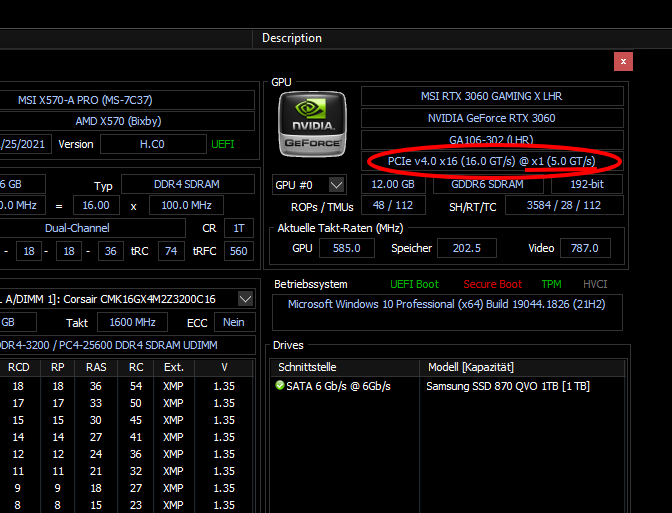Click the green UEFI label beside Version
The height and width of the screenshot is (513, 672).
222,144
